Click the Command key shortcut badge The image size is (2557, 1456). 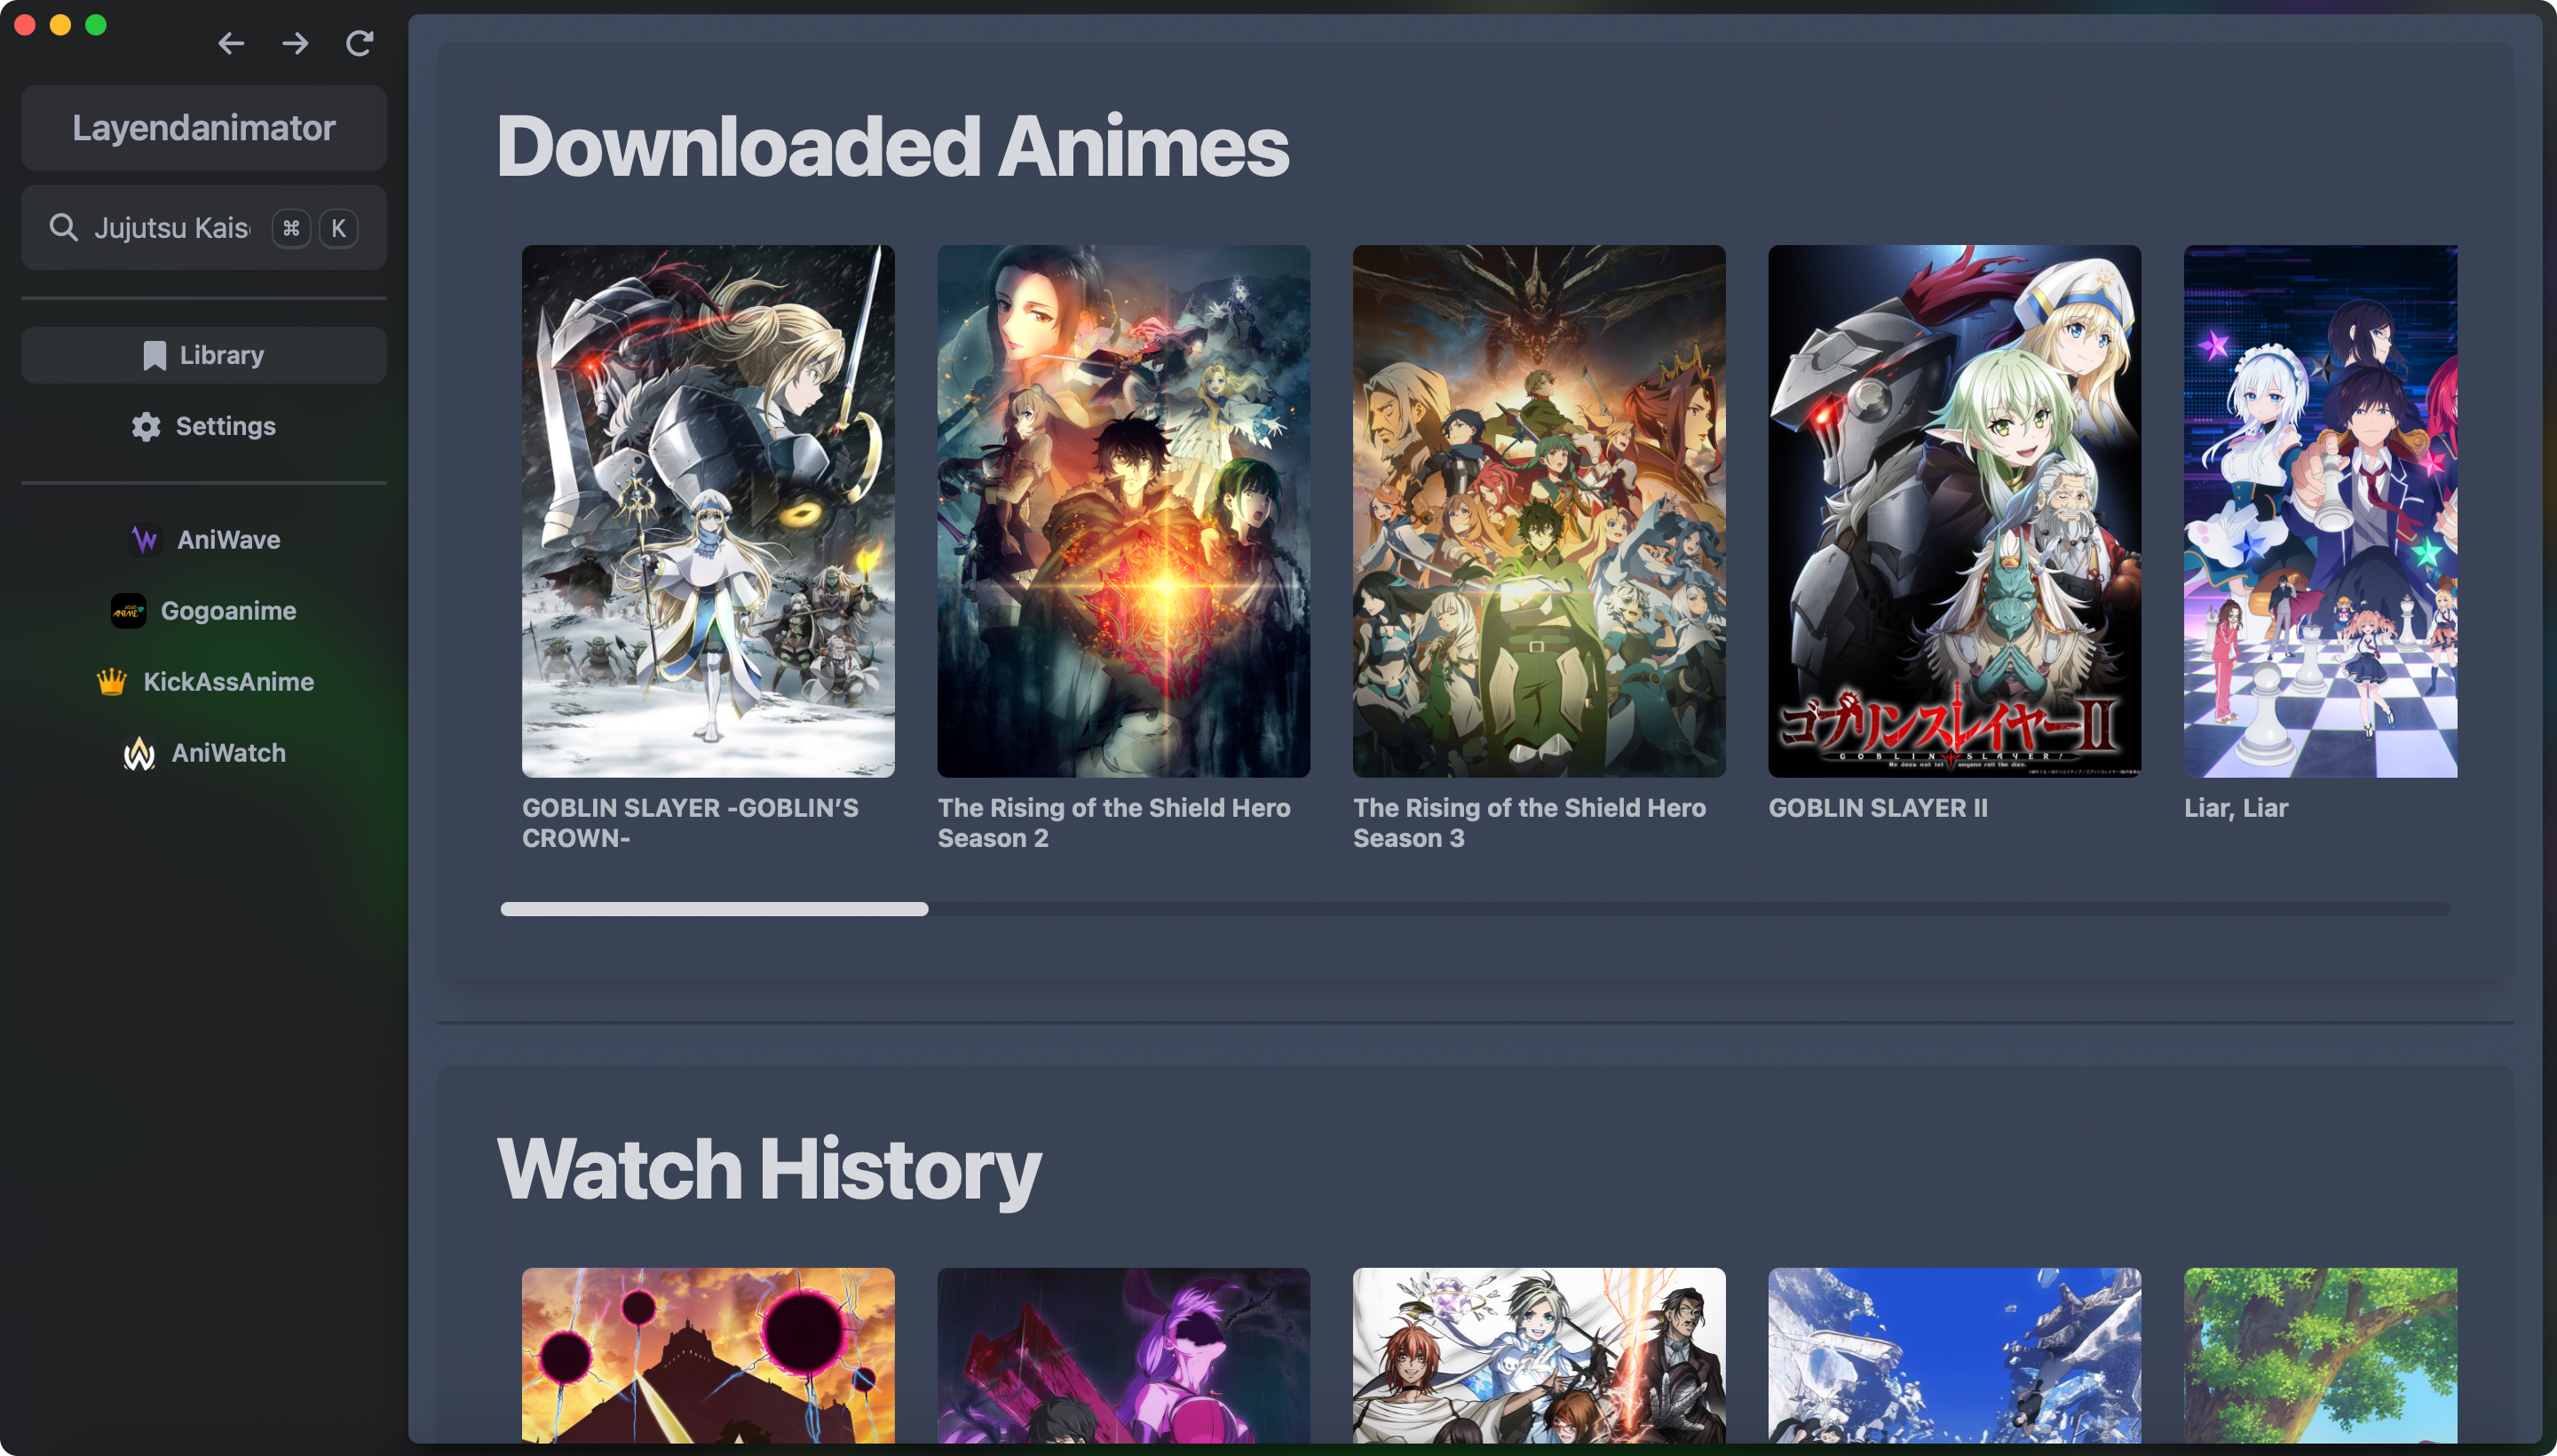[291, 228]
